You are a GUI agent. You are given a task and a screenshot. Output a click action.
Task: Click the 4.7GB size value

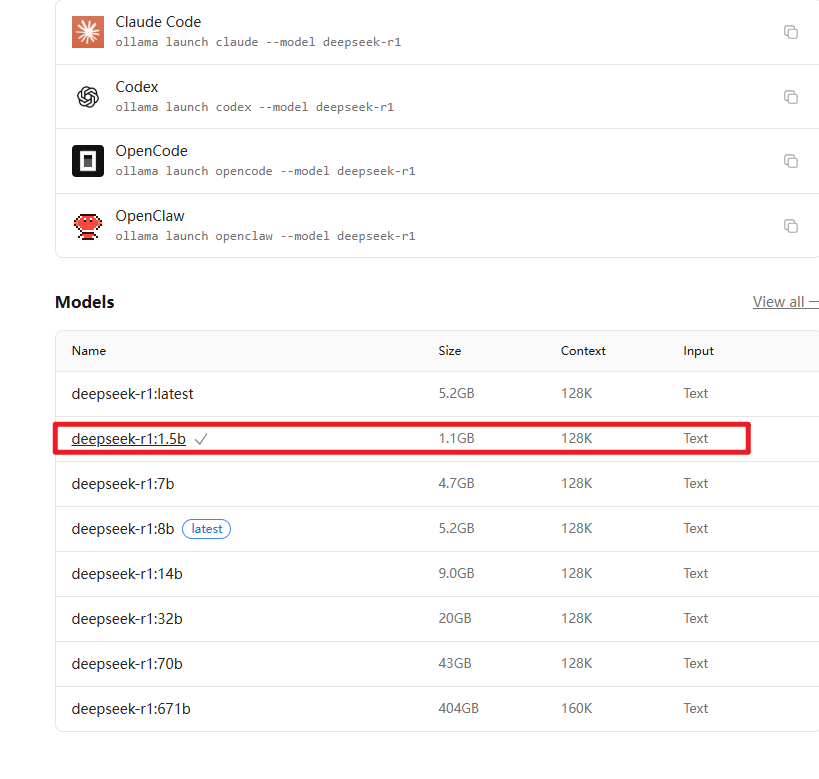click(x=457, y=483)
